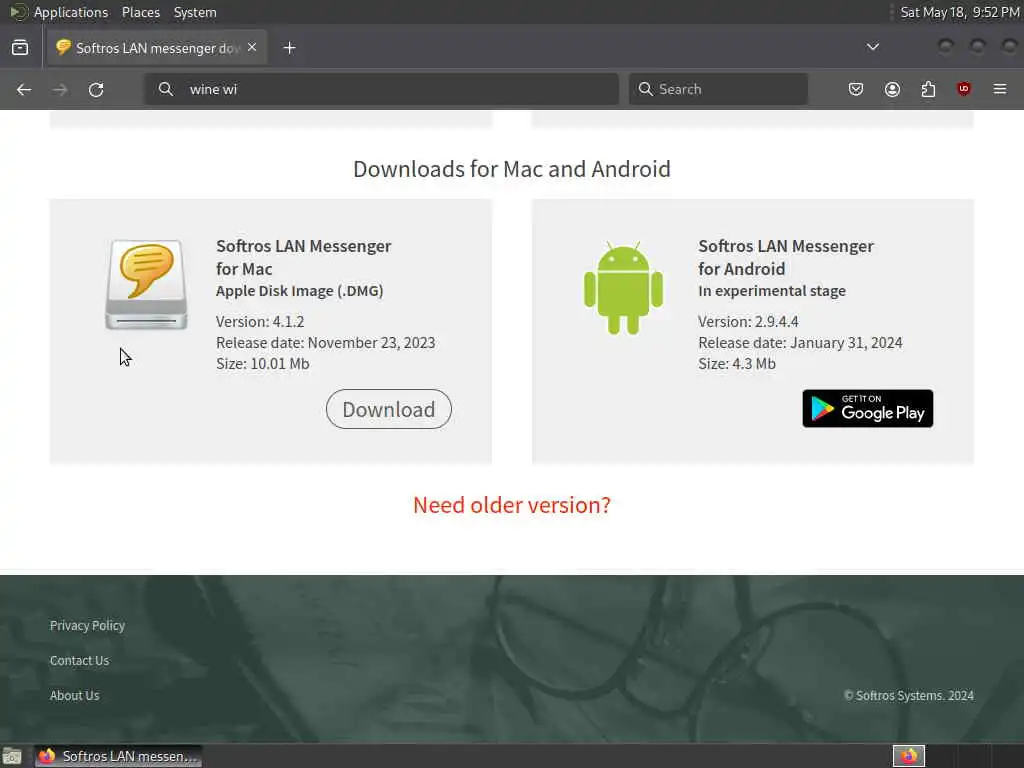Viewport: 1024px width, 768px height.
Task: Click the clock showing Sat May 18
Action: point(960,12)
